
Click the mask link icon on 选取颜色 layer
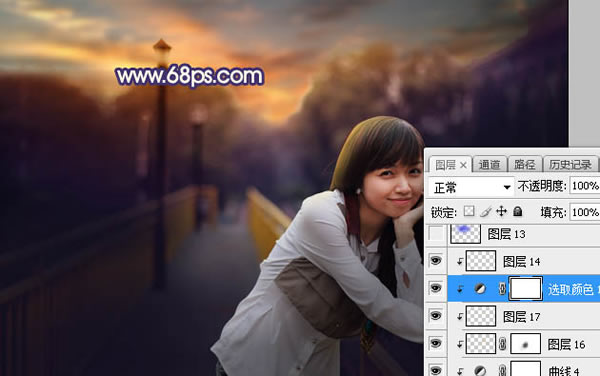(x=503, y=289)
